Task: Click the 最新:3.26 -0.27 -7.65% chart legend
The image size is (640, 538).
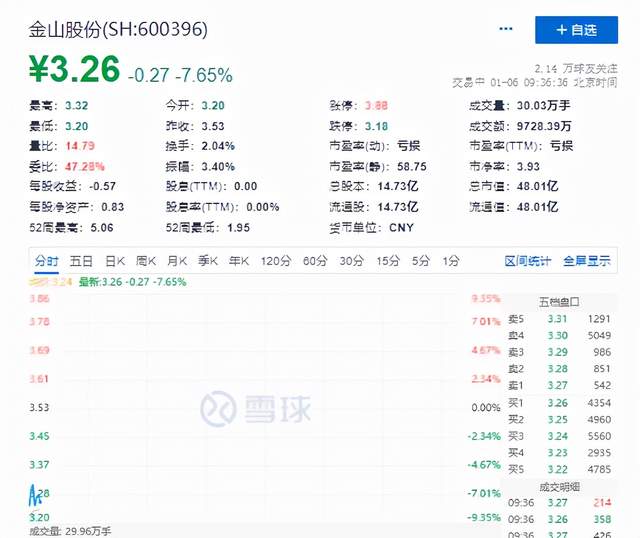Action: (132, 282)
